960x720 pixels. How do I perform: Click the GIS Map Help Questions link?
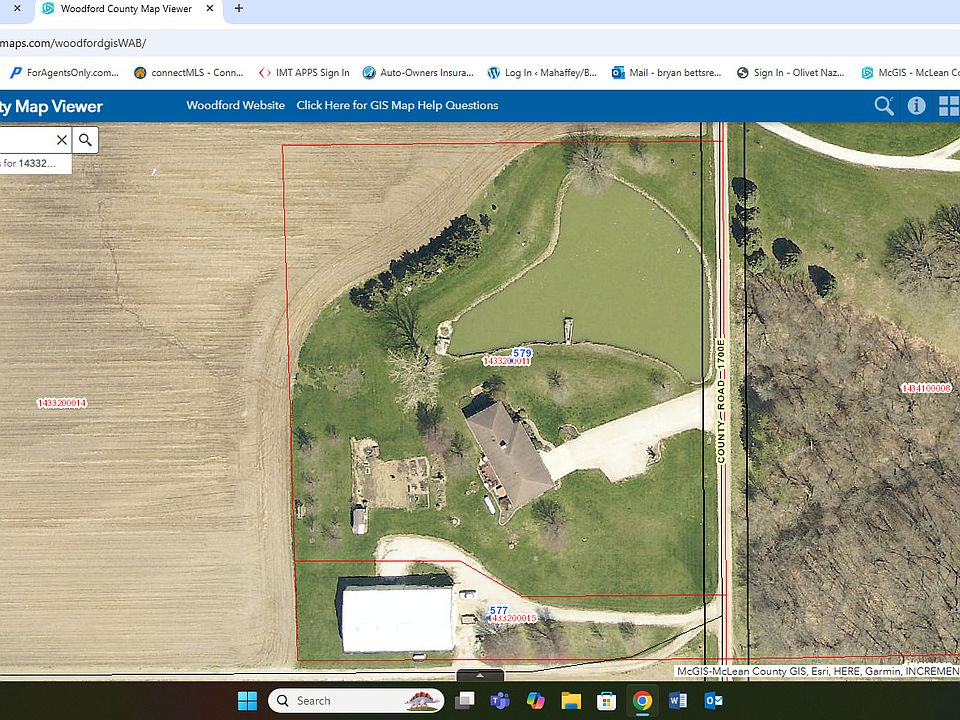[x=397, y=106]
